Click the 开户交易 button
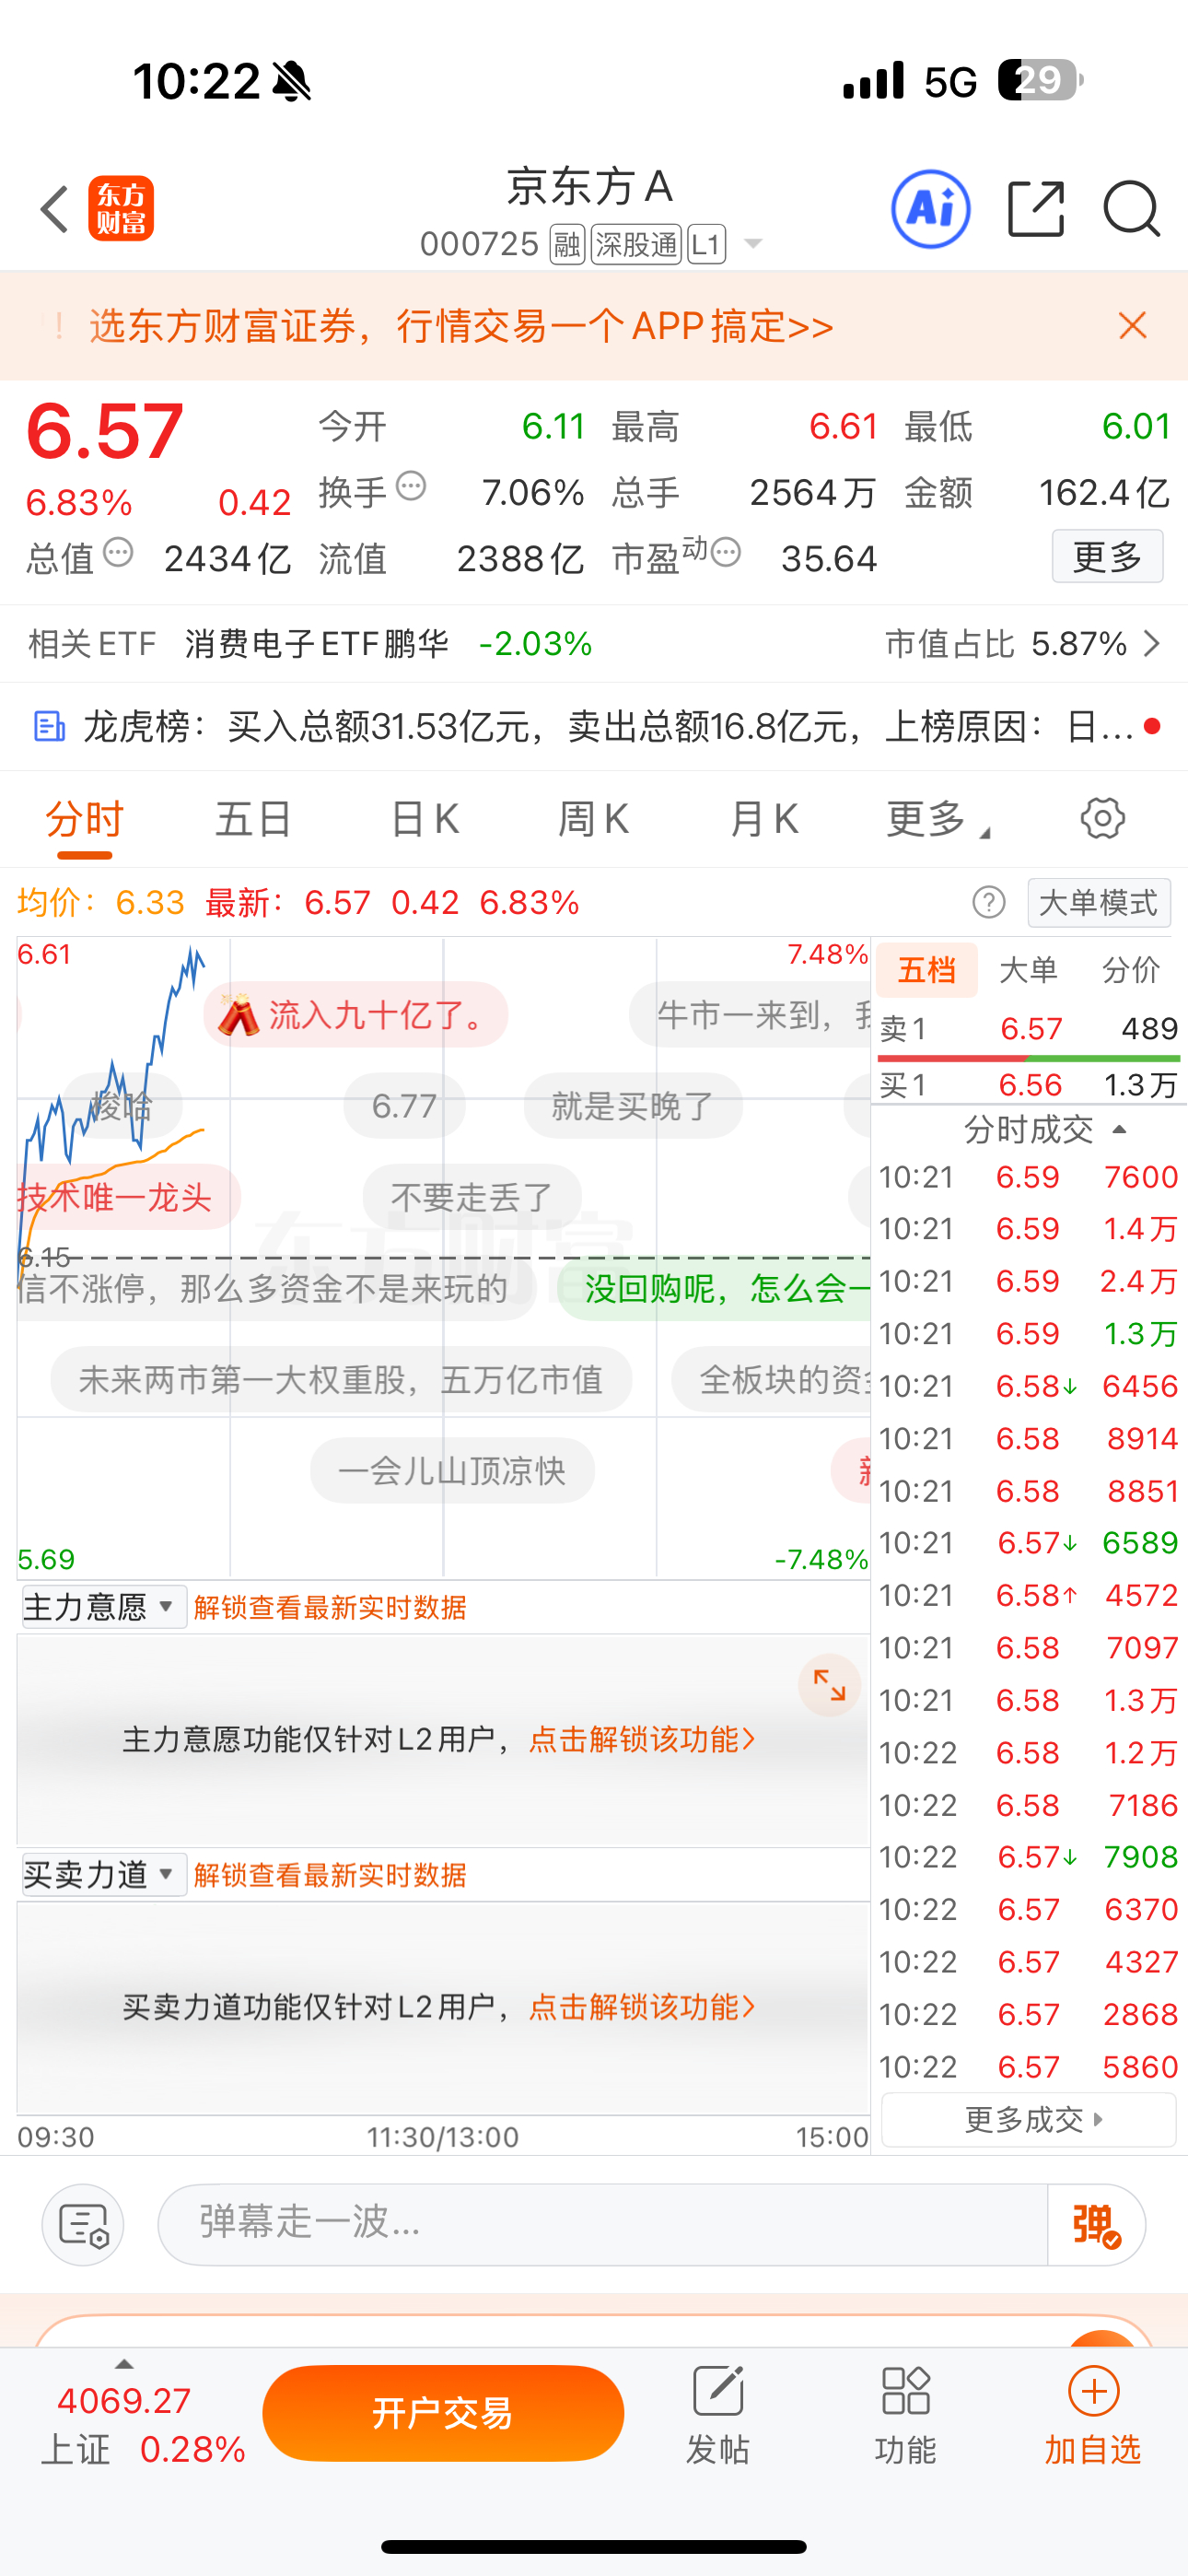 click(x=443, y=2413)
